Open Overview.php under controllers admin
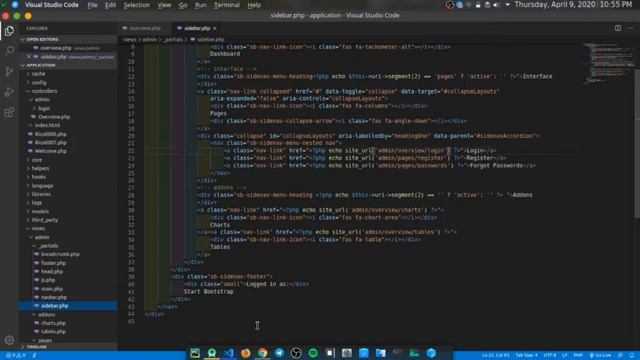 (x=54, y=117)
